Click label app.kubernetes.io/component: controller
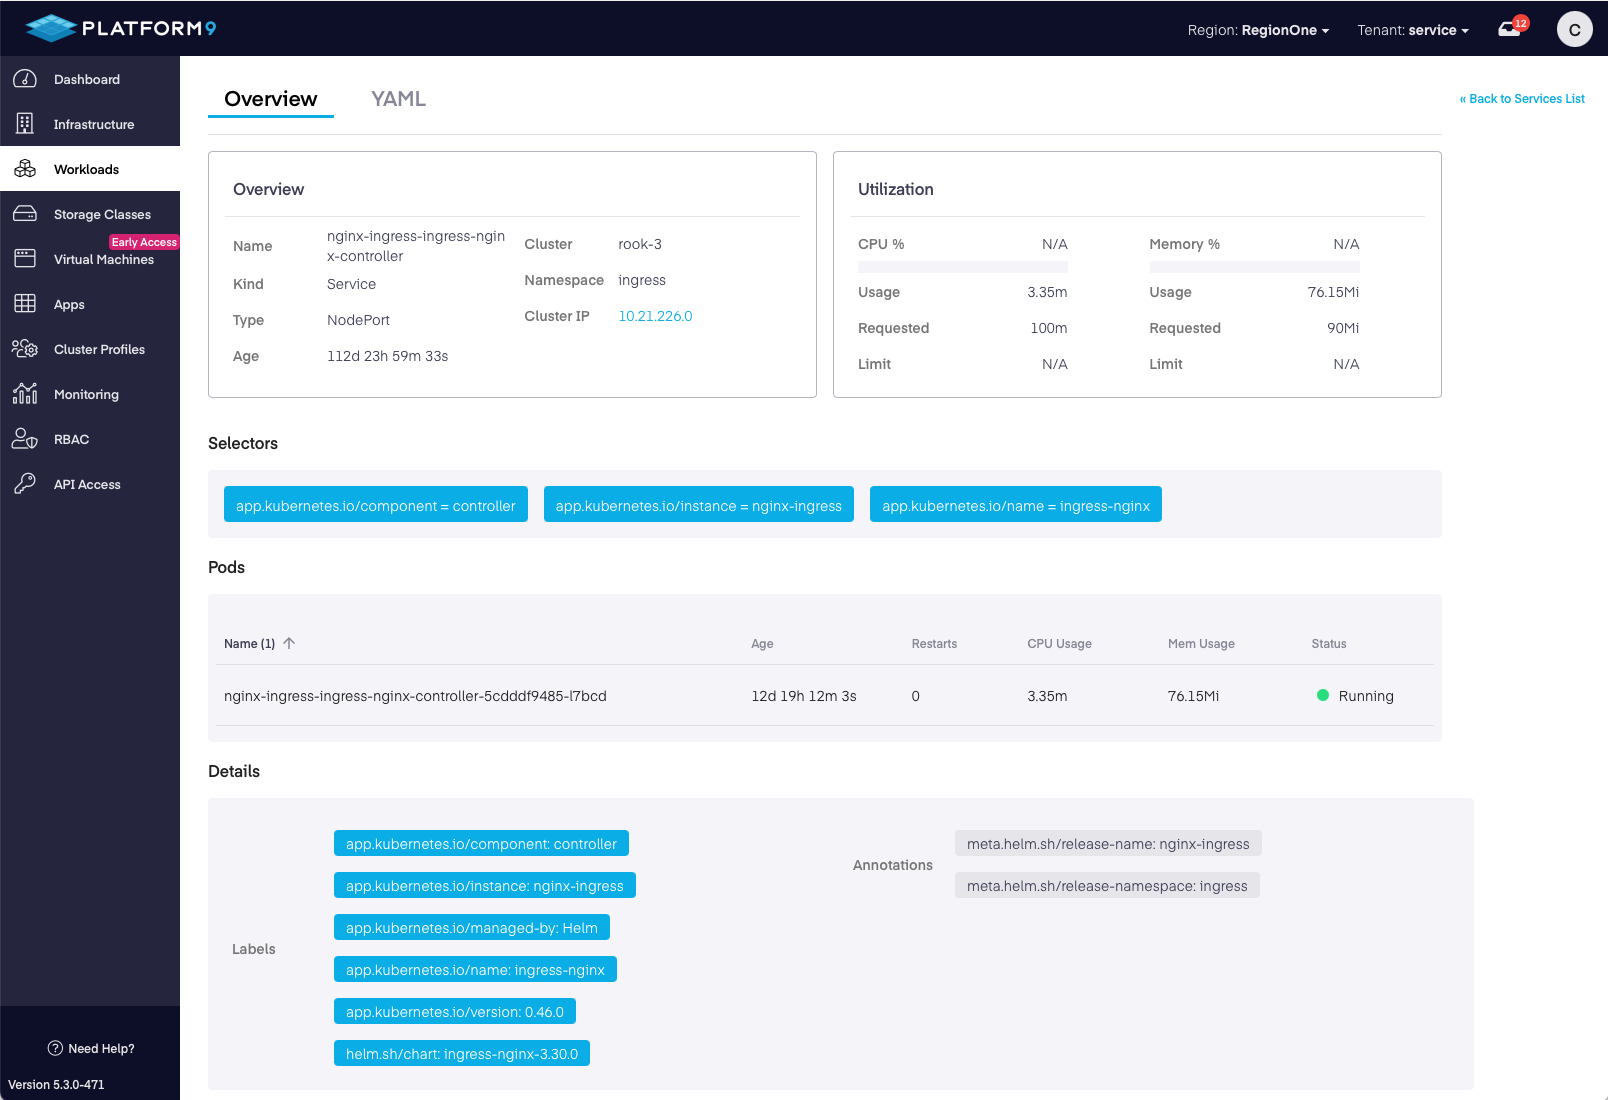1608x1100 pixels. coord(481,844)
